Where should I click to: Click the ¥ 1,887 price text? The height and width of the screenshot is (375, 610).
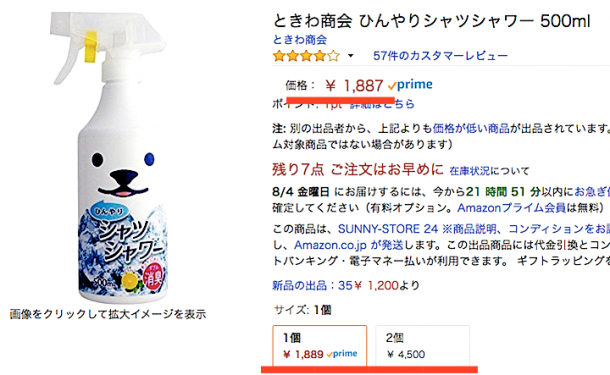tap(354, 86)
